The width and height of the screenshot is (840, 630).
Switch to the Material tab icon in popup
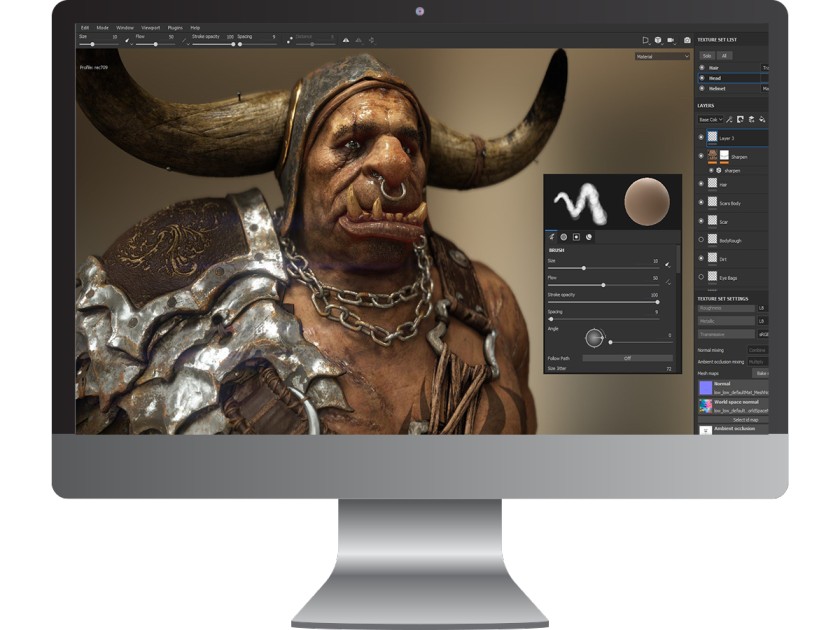click(x=589, y=237)
